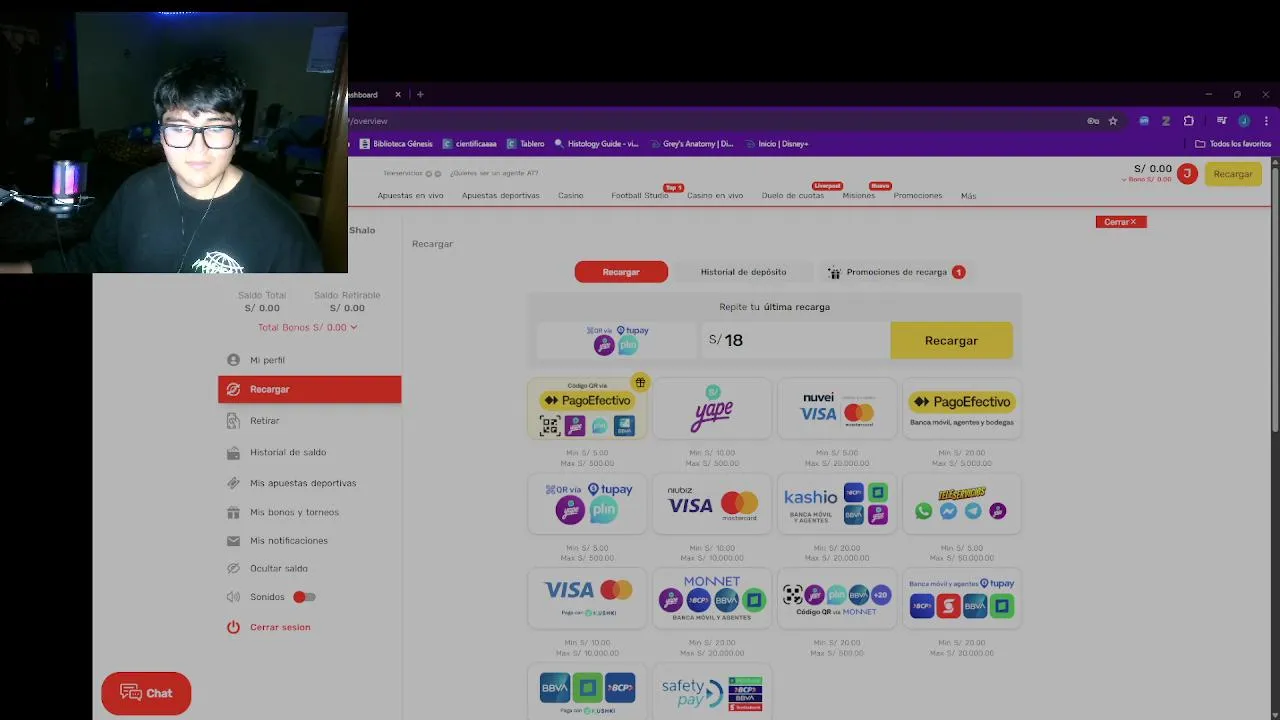Open the Chat support button
The image size is (1280, 720).
point(146,693)
